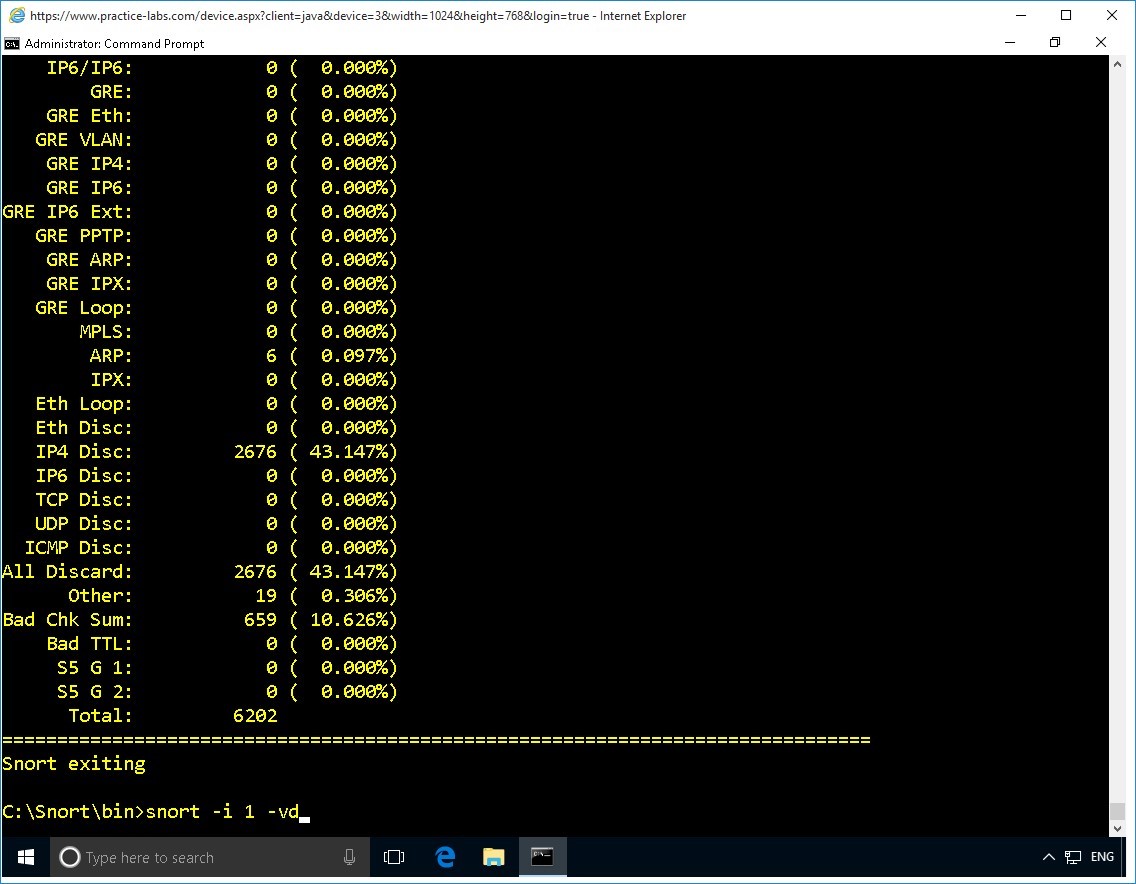Close the Administrator Command Prompt window
1136x884 pixels.
tap(1101, 43)
